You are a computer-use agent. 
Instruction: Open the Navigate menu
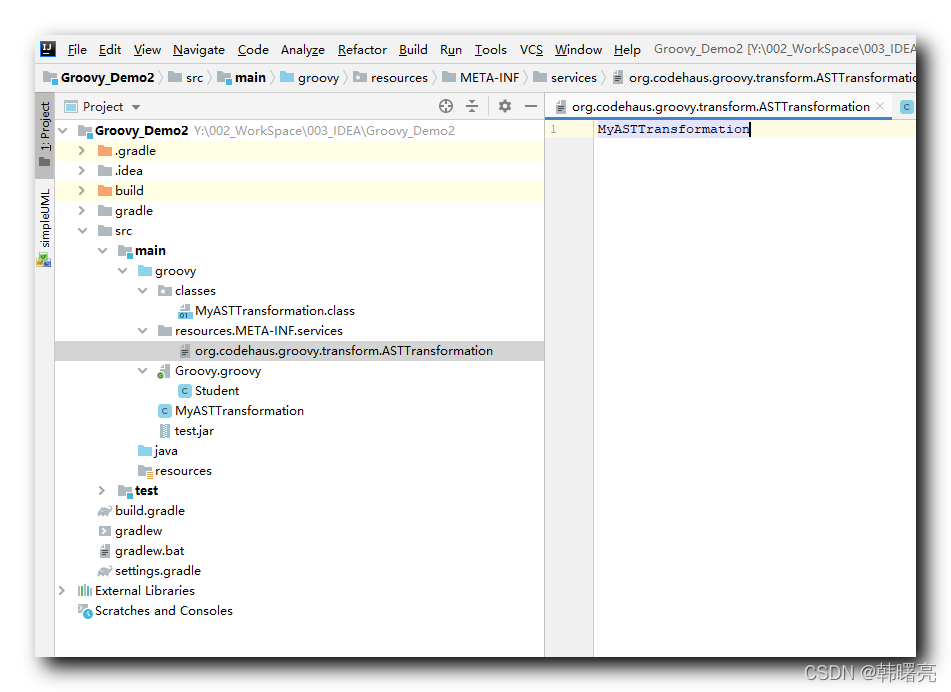[x=199, y=50]
